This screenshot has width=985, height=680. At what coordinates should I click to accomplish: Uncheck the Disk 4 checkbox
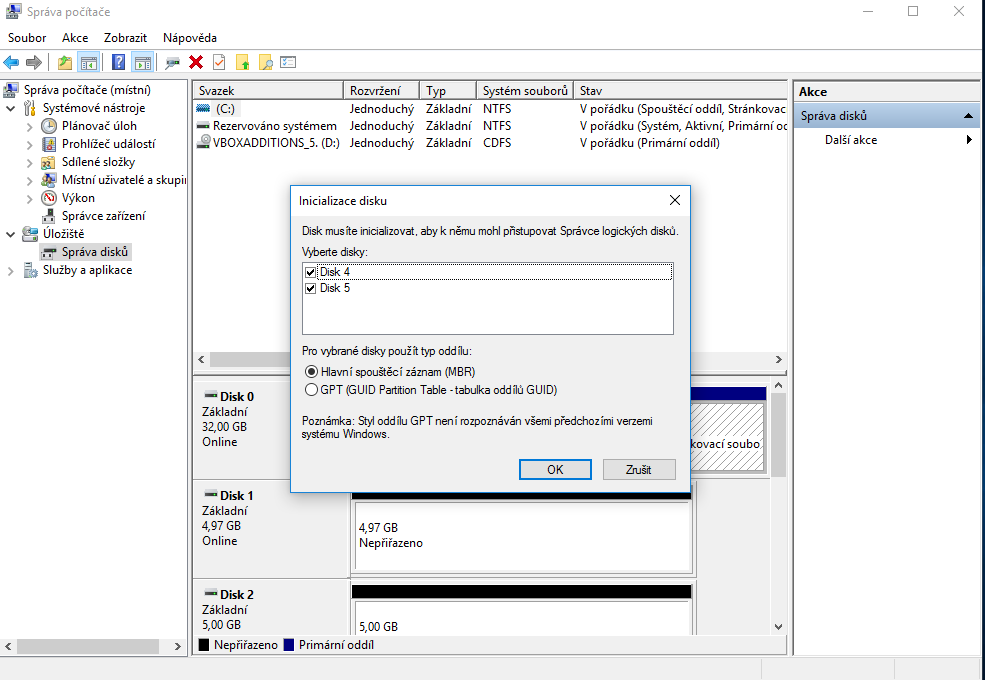[x=310, y=272]
